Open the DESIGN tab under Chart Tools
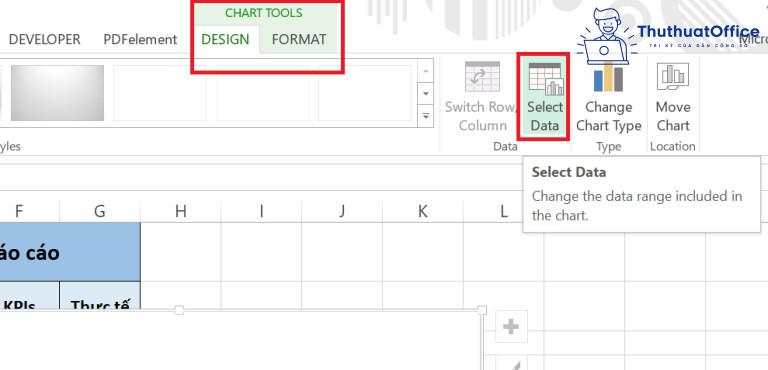The height and width of the screenshot is (370, 768). [x=225, y=40]
